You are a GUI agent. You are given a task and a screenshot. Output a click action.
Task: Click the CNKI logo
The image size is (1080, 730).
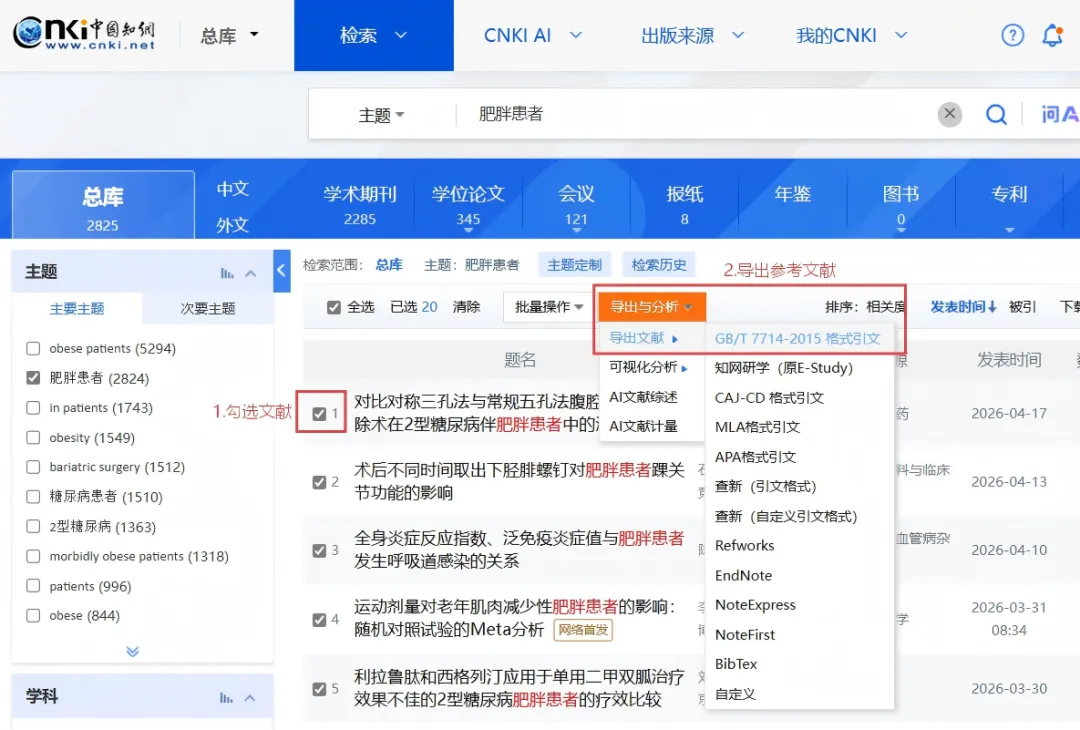tap(83, 33)
